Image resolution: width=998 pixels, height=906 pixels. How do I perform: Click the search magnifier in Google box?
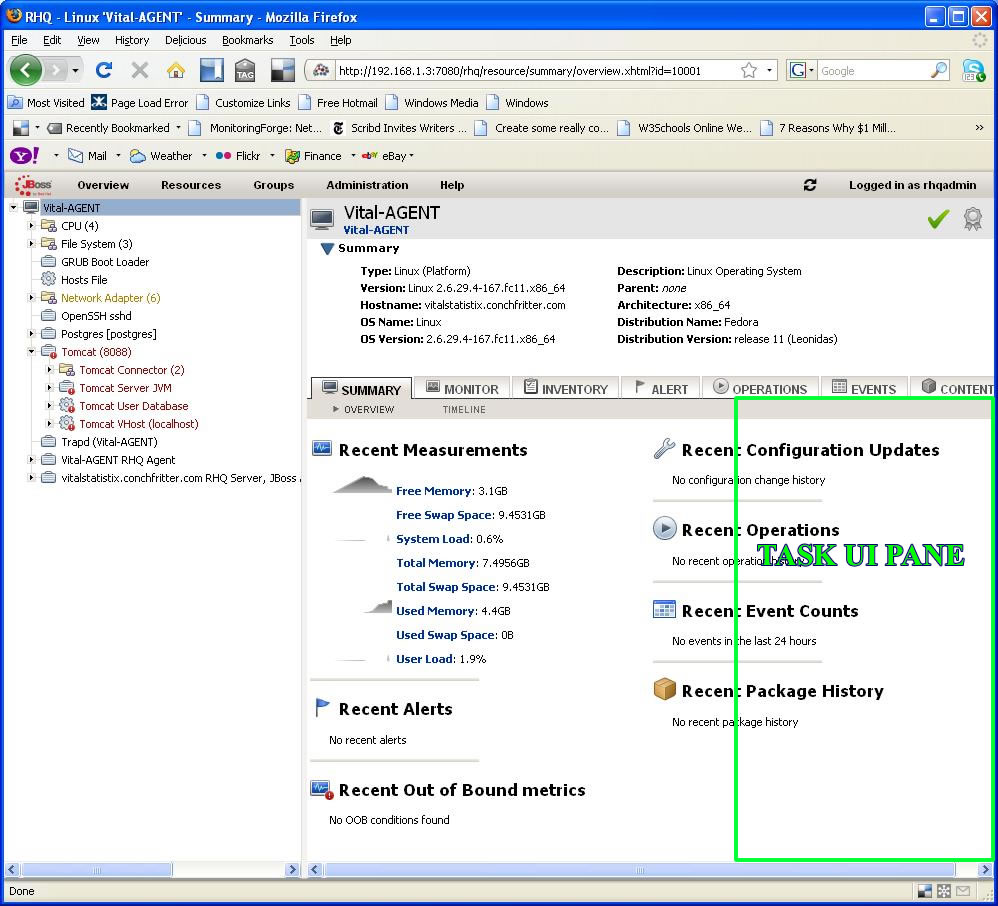(939, 70)
